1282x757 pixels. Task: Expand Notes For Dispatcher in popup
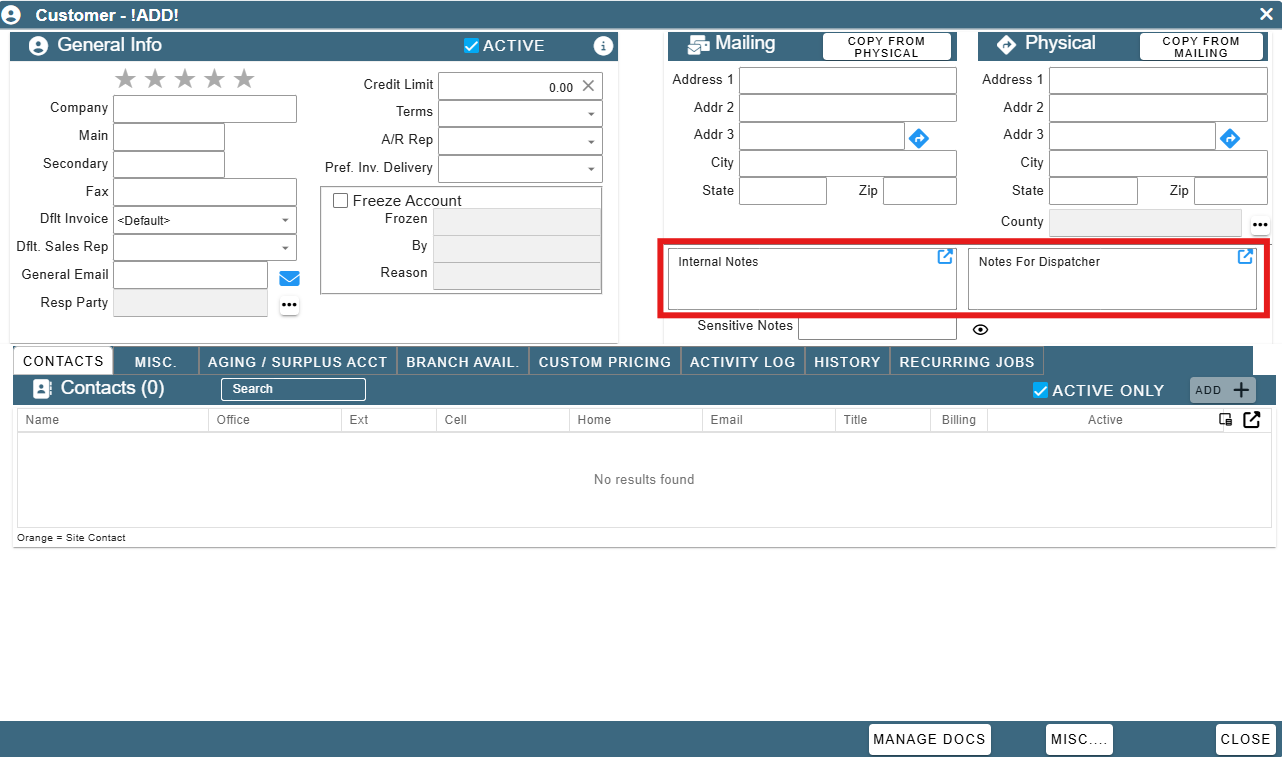1245,257
